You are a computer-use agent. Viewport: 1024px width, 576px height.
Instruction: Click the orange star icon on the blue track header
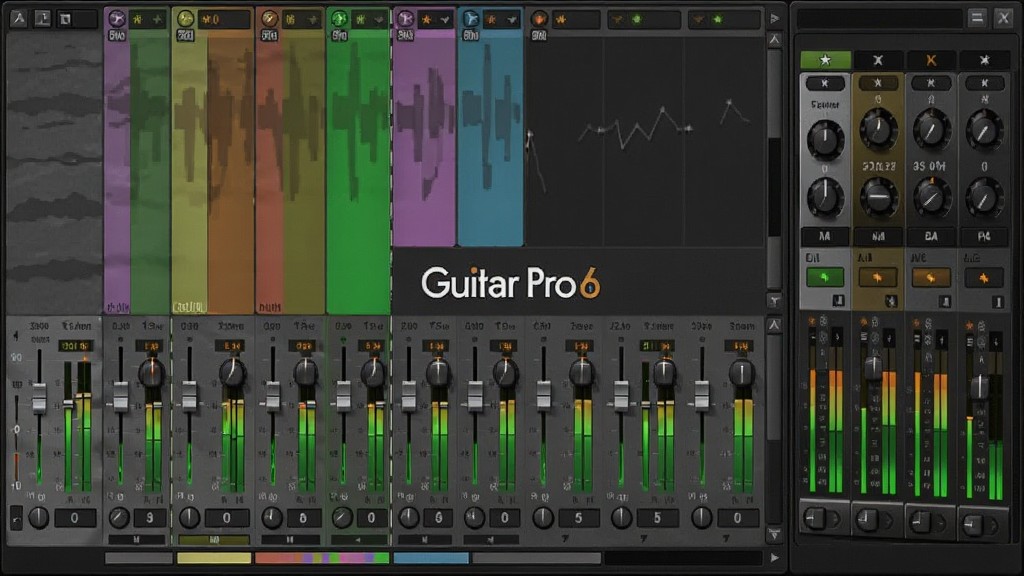coord(491,20)
